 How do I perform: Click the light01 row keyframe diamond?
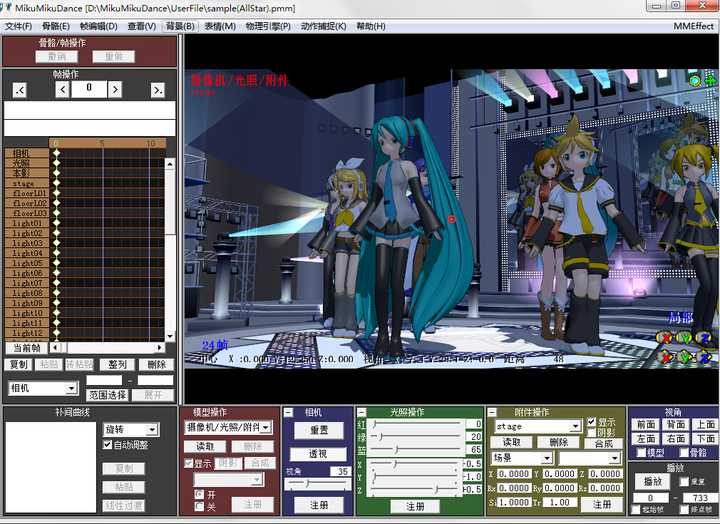click(56, 223)
